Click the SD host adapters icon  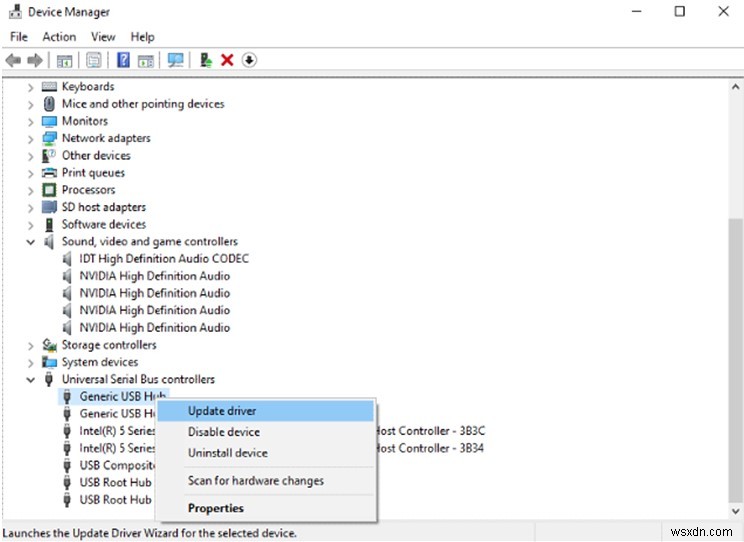coord(49,207)
